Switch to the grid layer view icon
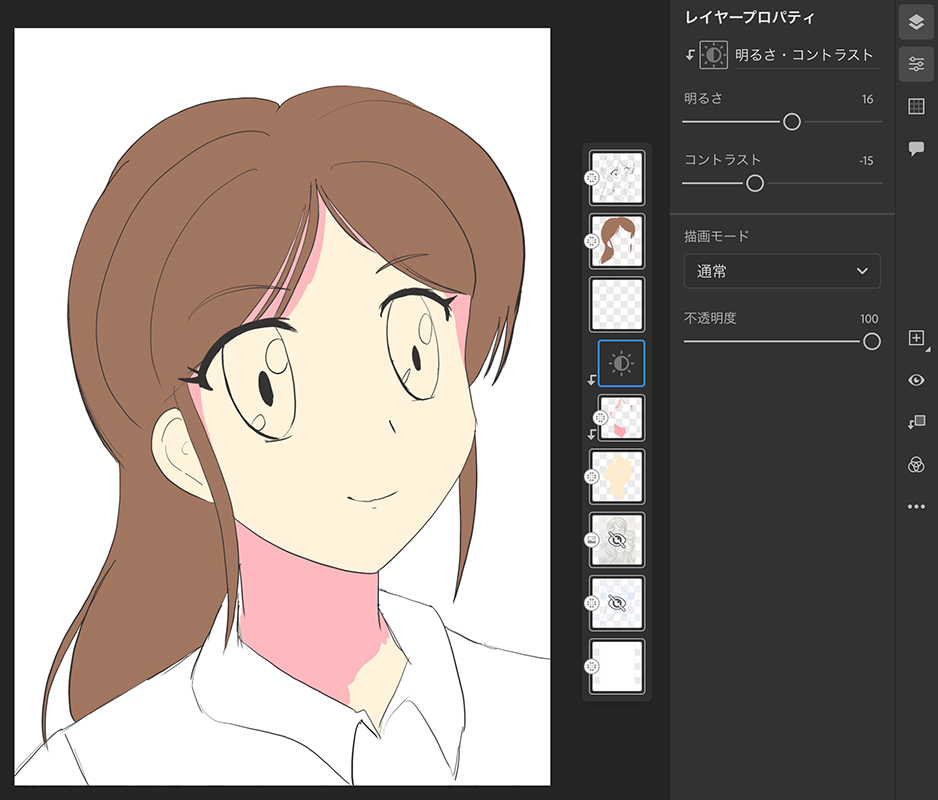The width and height of the screenshot is (938, 800). pos(916,107)
